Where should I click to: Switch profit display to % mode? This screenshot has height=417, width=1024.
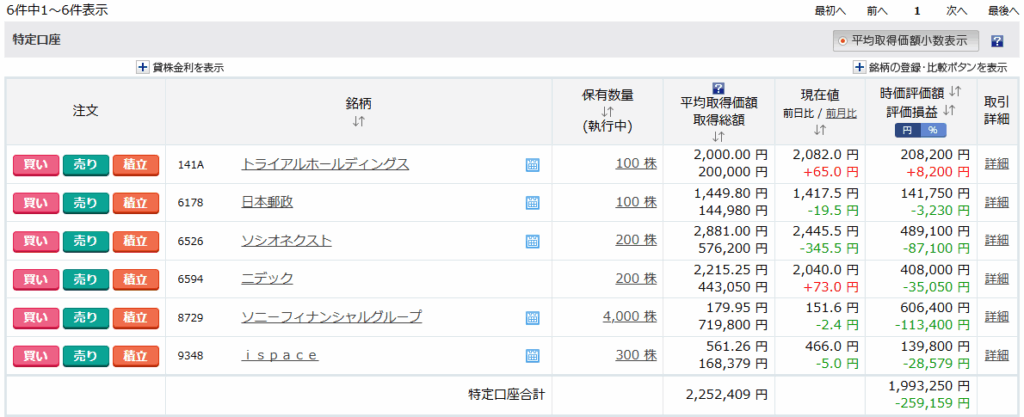click(x=933, y=130)
